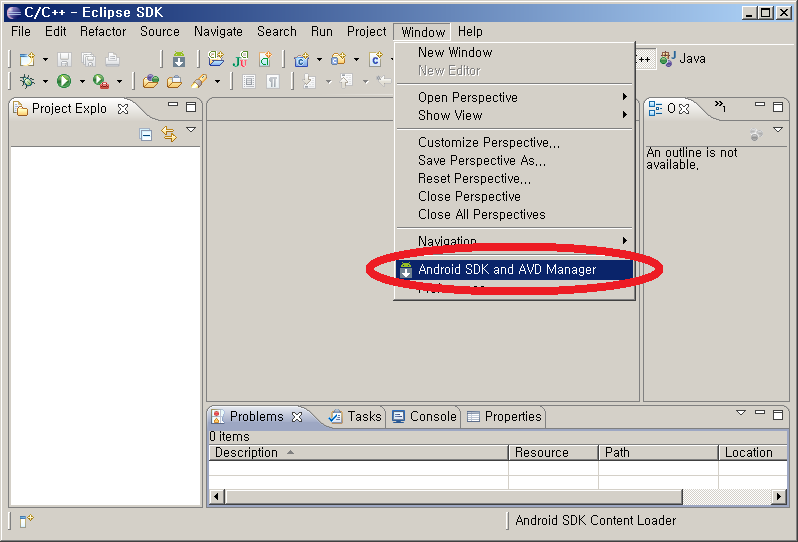Viewport: 798px width, 542px height.
Task: Open the Project menu
Action: pyautogui.click(x=366, y=32)
